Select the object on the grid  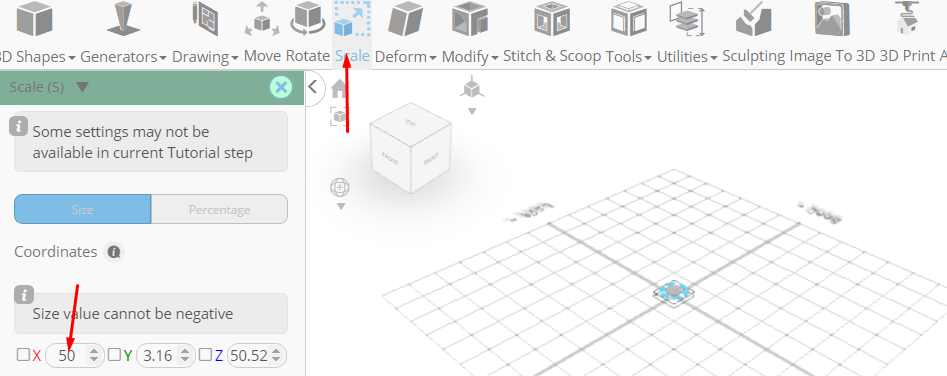(x=673, y=292)
